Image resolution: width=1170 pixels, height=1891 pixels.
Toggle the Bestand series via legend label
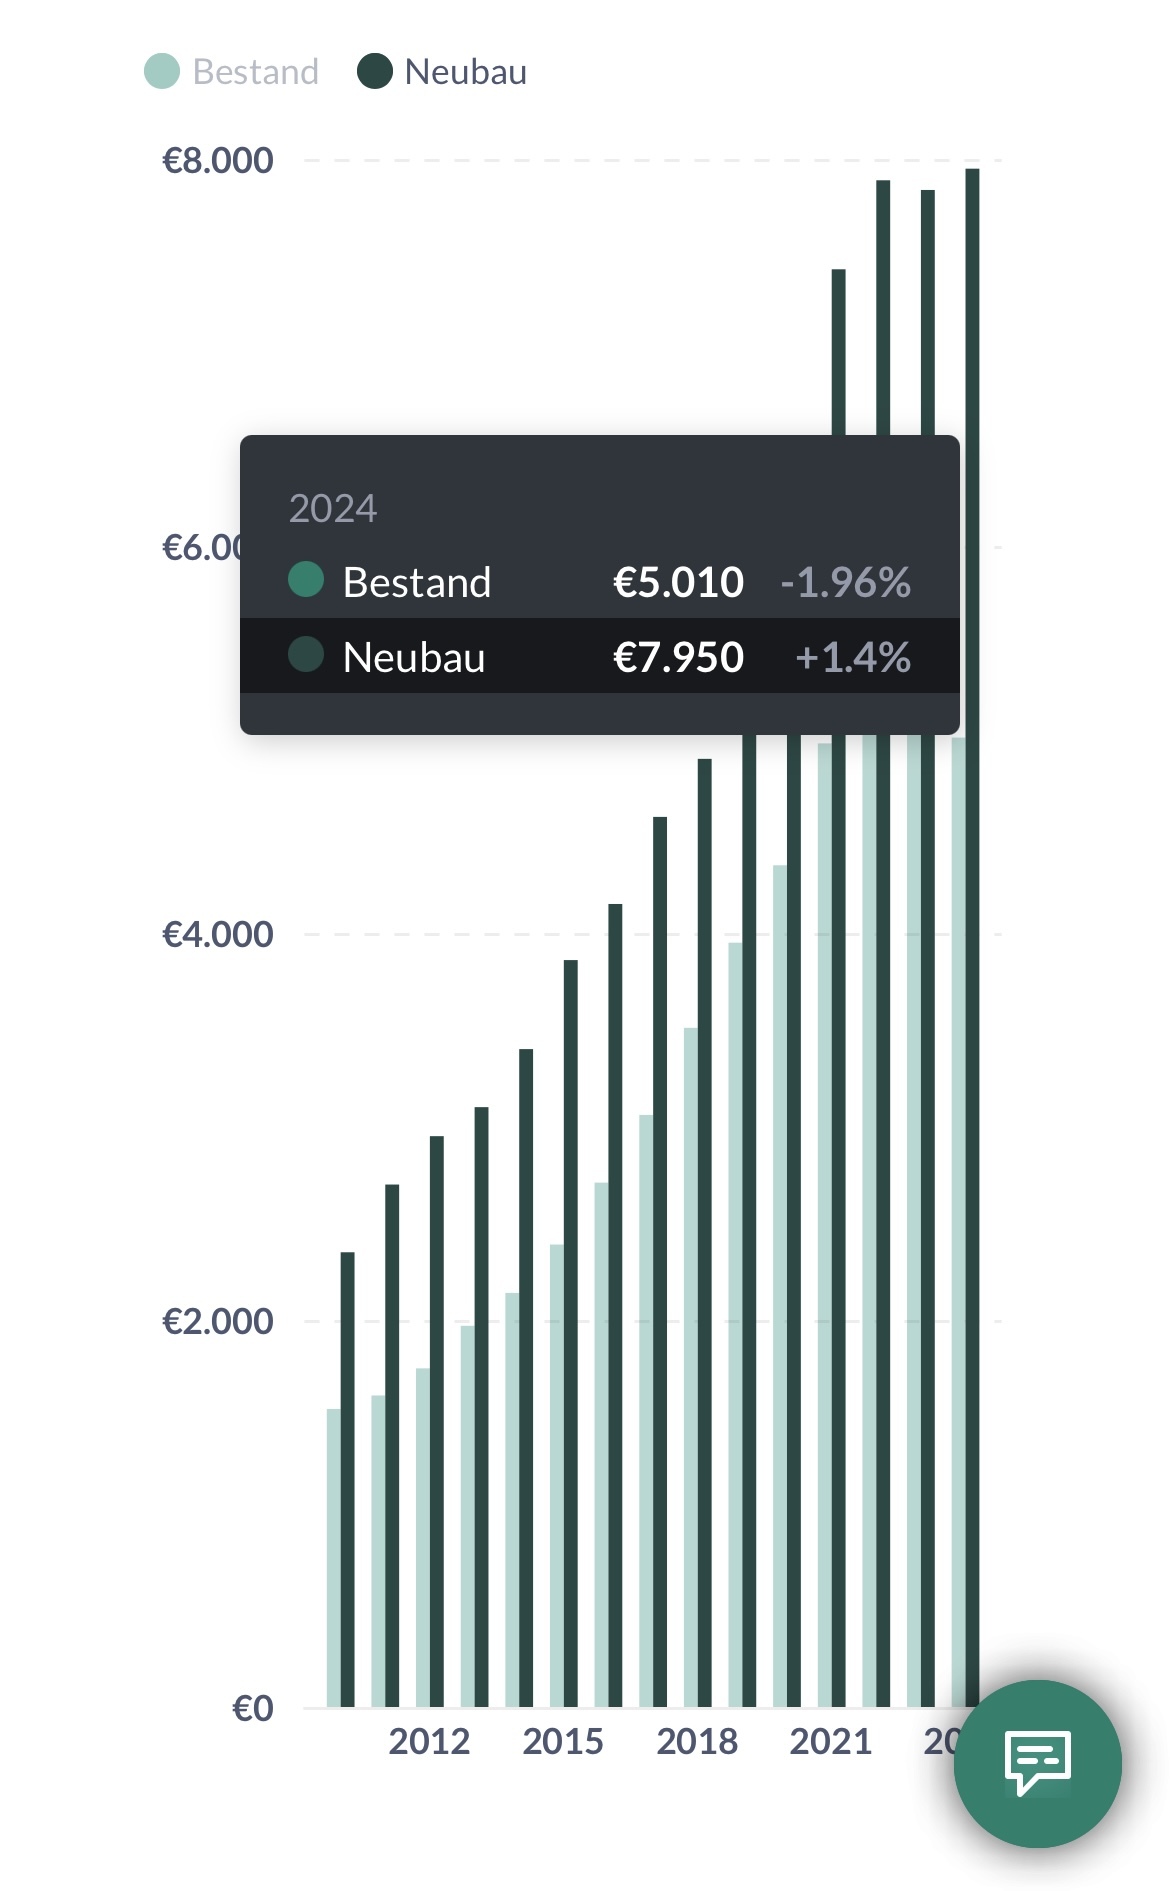(x=256, y=72)
